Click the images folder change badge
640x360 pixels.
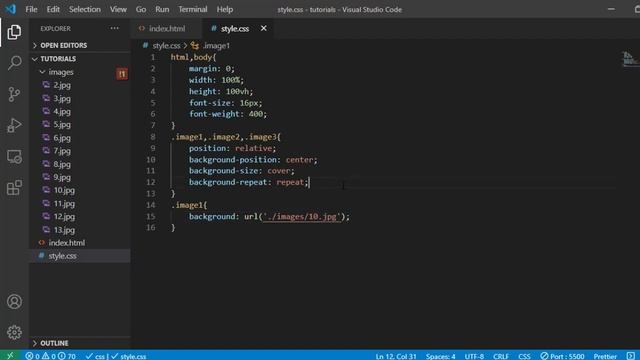122,74
